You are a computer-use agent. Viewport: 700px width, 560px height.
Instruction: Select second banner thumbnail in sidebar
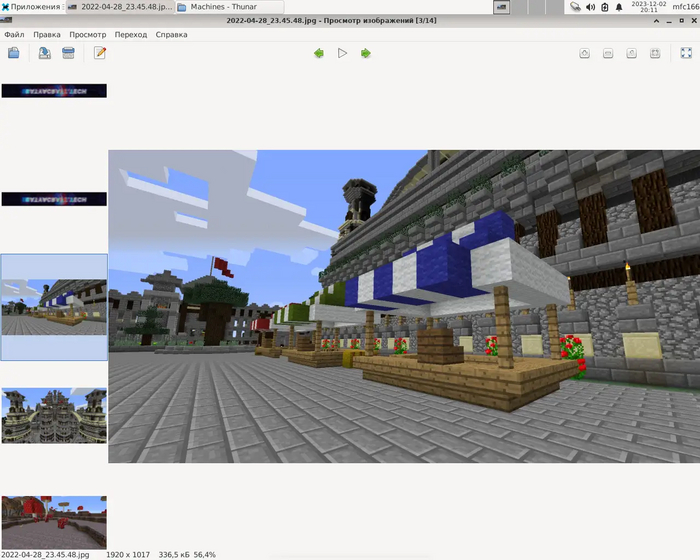click(x=54, y=199)
